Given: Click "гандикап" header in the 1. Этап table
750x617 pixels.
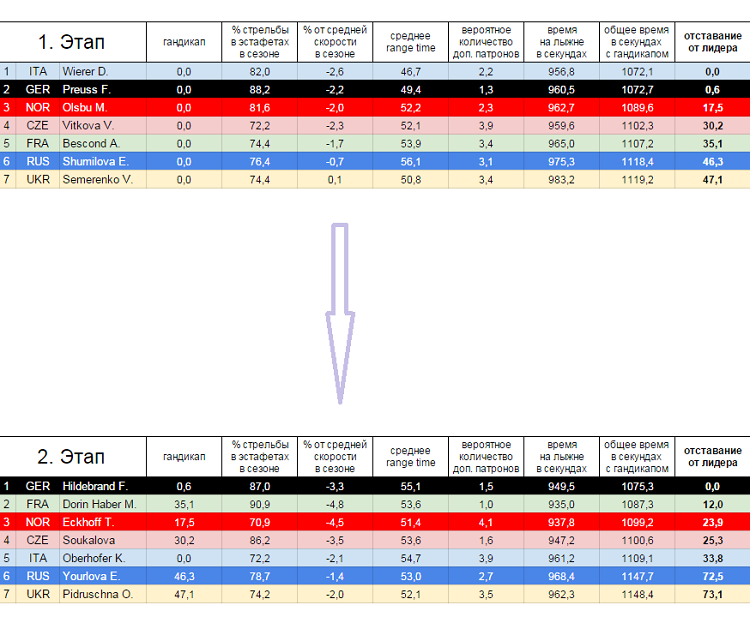Looking at the screenshot, I should pyautogui.click(x=184, y=42).
